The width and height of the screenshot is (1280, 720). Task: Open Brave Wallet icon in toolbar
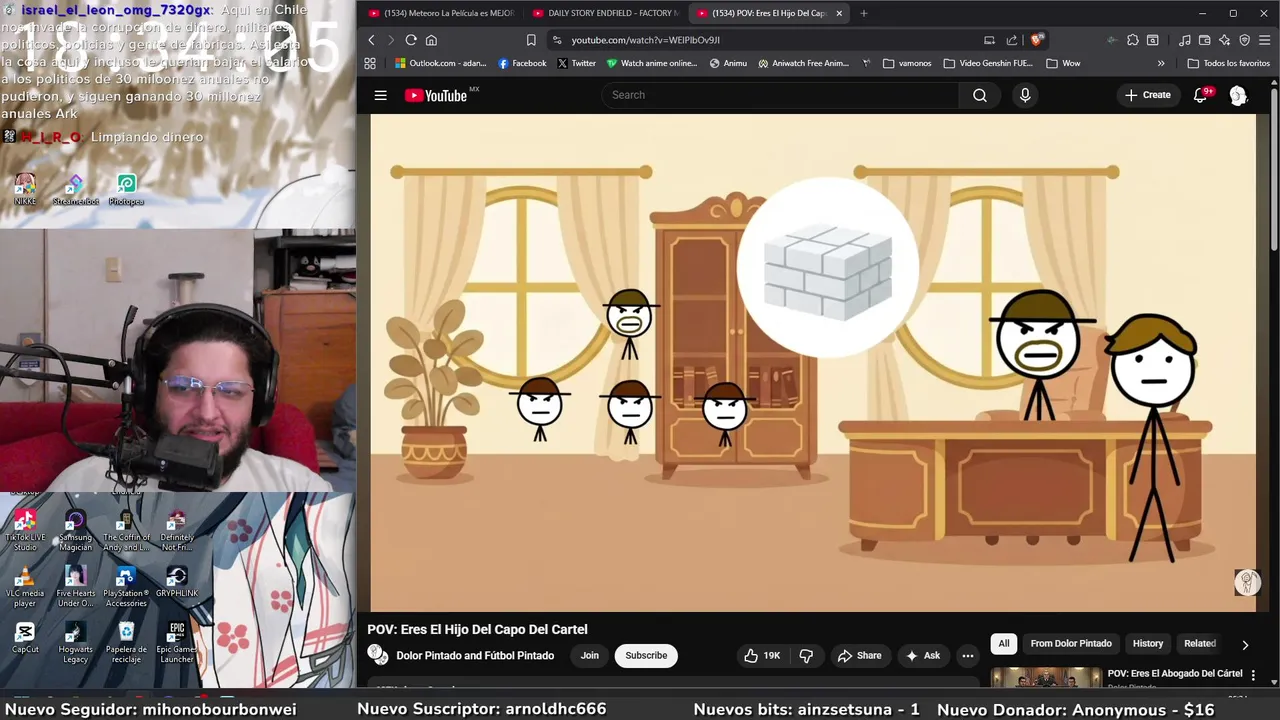coord(1205,40)
